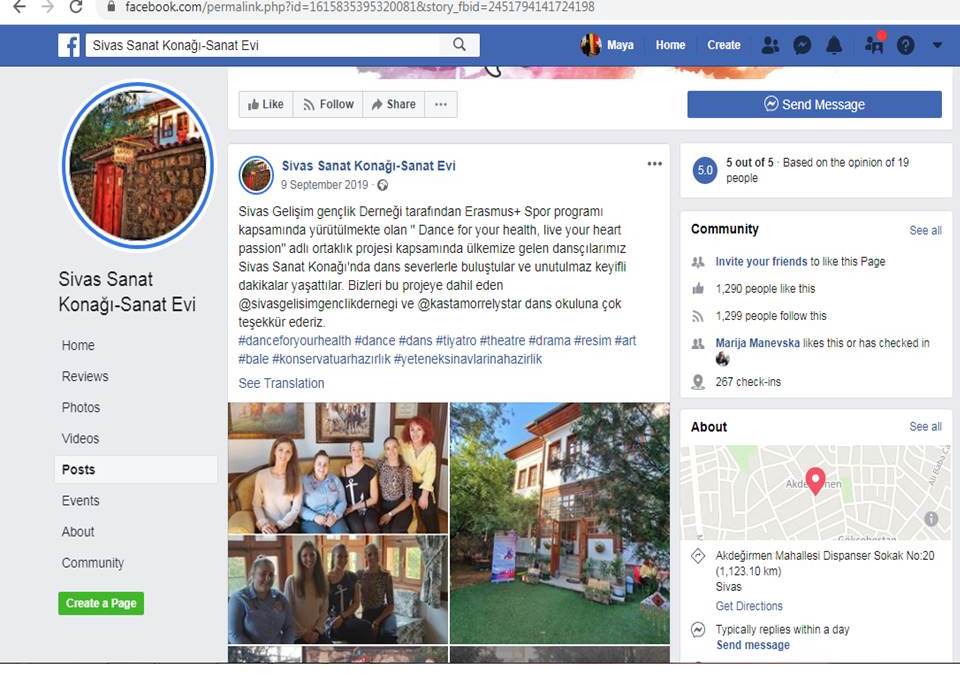The height and width of the screenshot is (680, 960).
Task: Click the search magnifier icon
Action: [x=459, y=45]
